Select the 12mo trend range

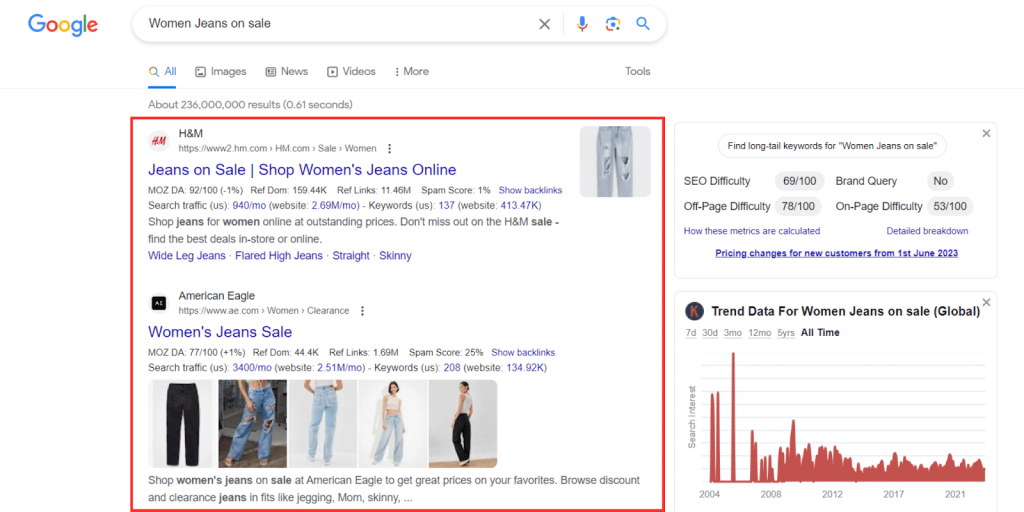pyautogui.click(x=760, y=333)
